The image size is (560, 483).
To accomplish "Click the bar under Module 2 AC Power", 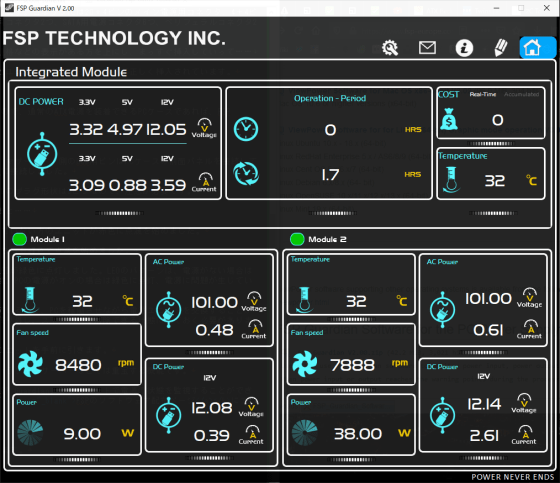I will point(483,353).
